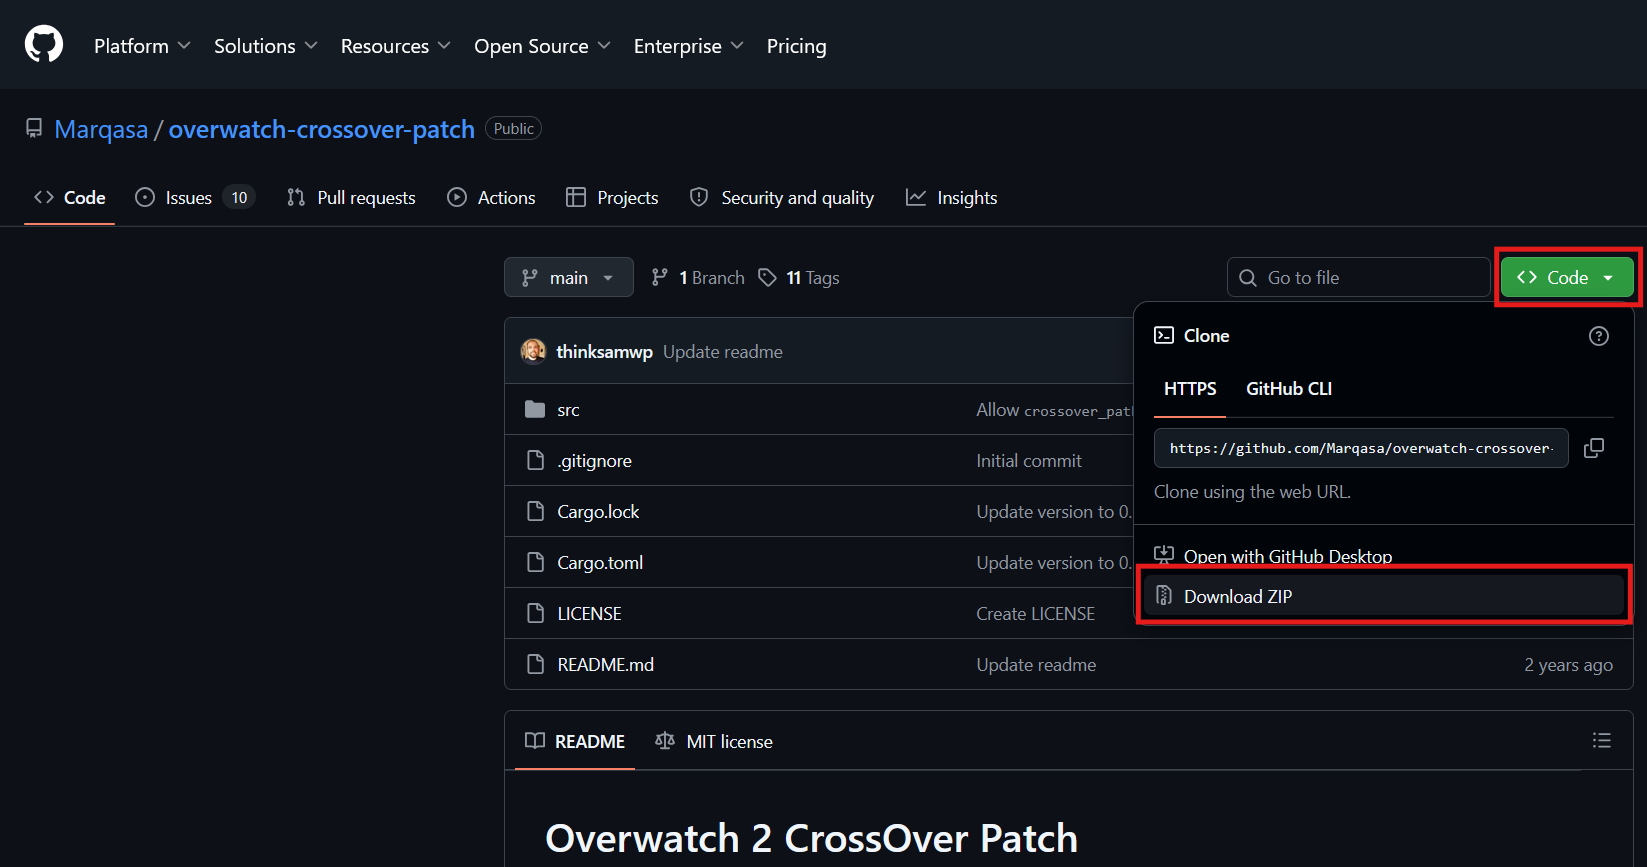1647x867 pixels.
Task: Expand the Resources menu
Action: pyautogui.click(x=395, y=46)
